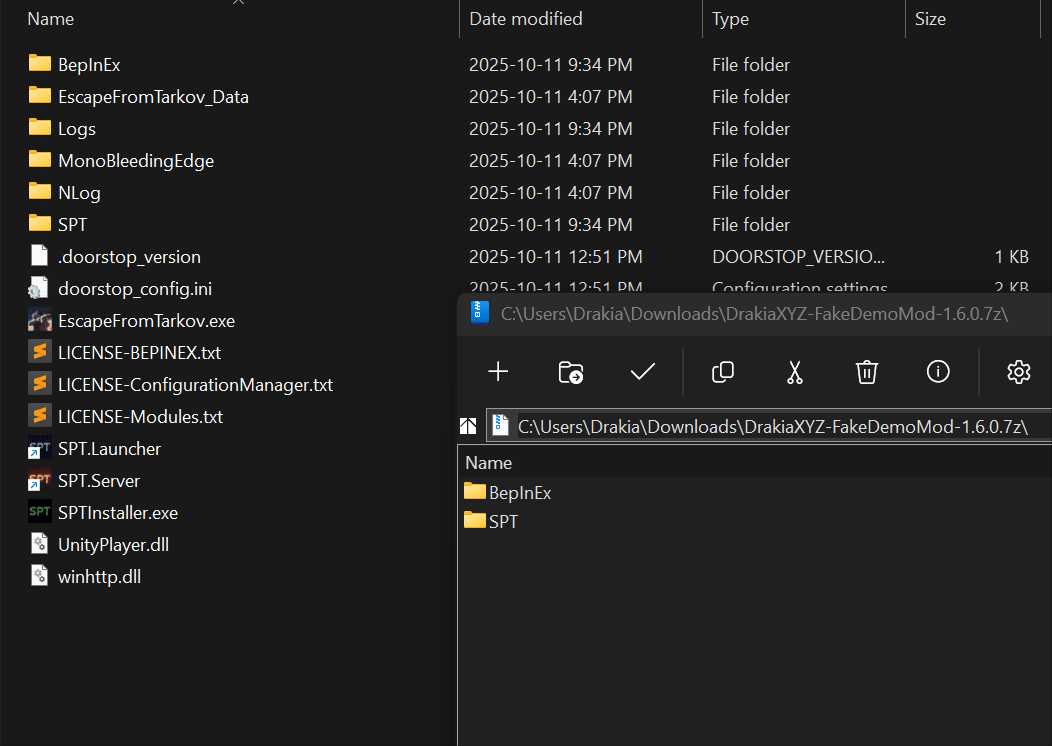Image resolution: width=1052 pixels, height=746 pixels.
Task: Click the archive path input field
Action: (769, 426)
